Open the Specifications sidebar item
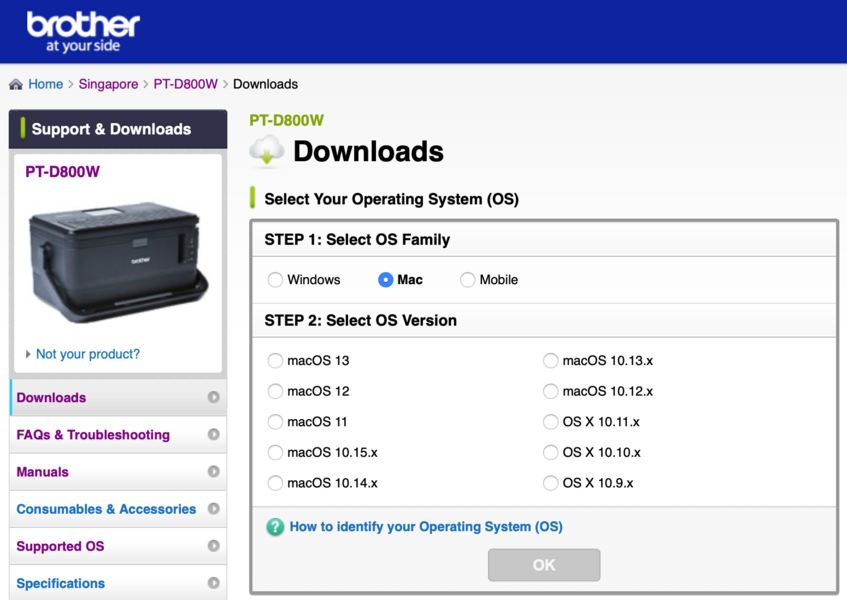The width and height of the screenshot is (847, 600). pos(61,583)
